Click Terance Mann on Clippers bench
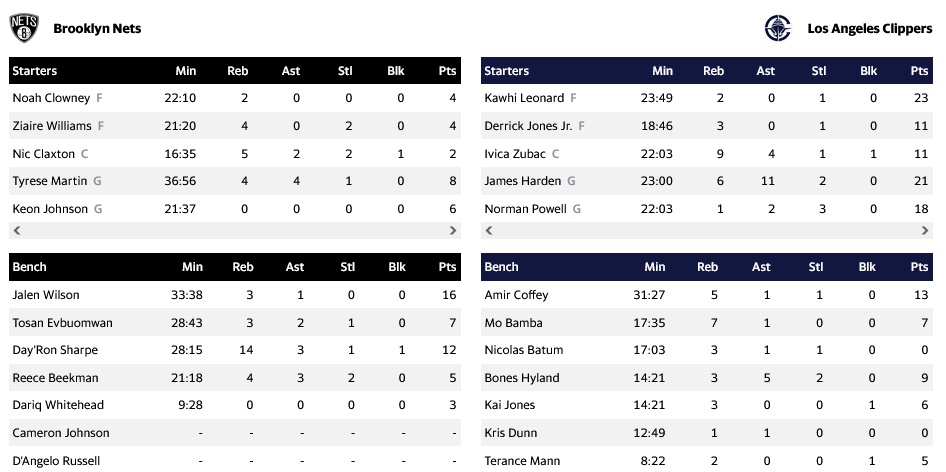Image resolution: width=946 pixels, height=472 pixels. [521, 461]
